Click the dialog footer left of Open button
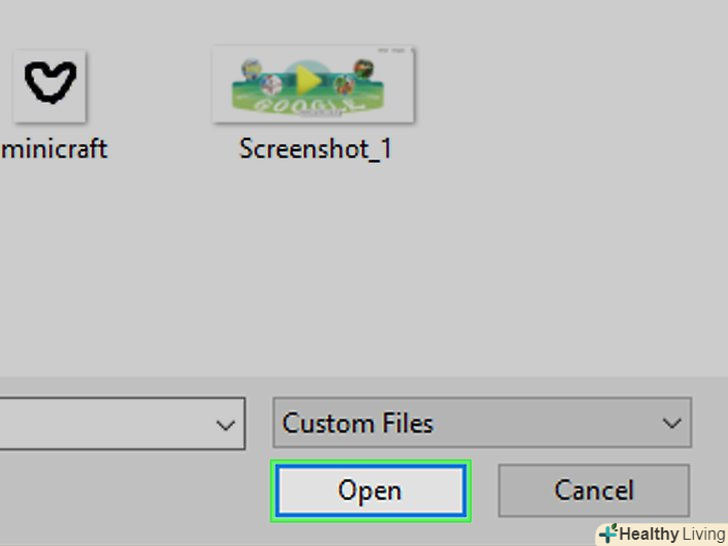The width and height of the screenshot is (728, 546). (130, 492)
